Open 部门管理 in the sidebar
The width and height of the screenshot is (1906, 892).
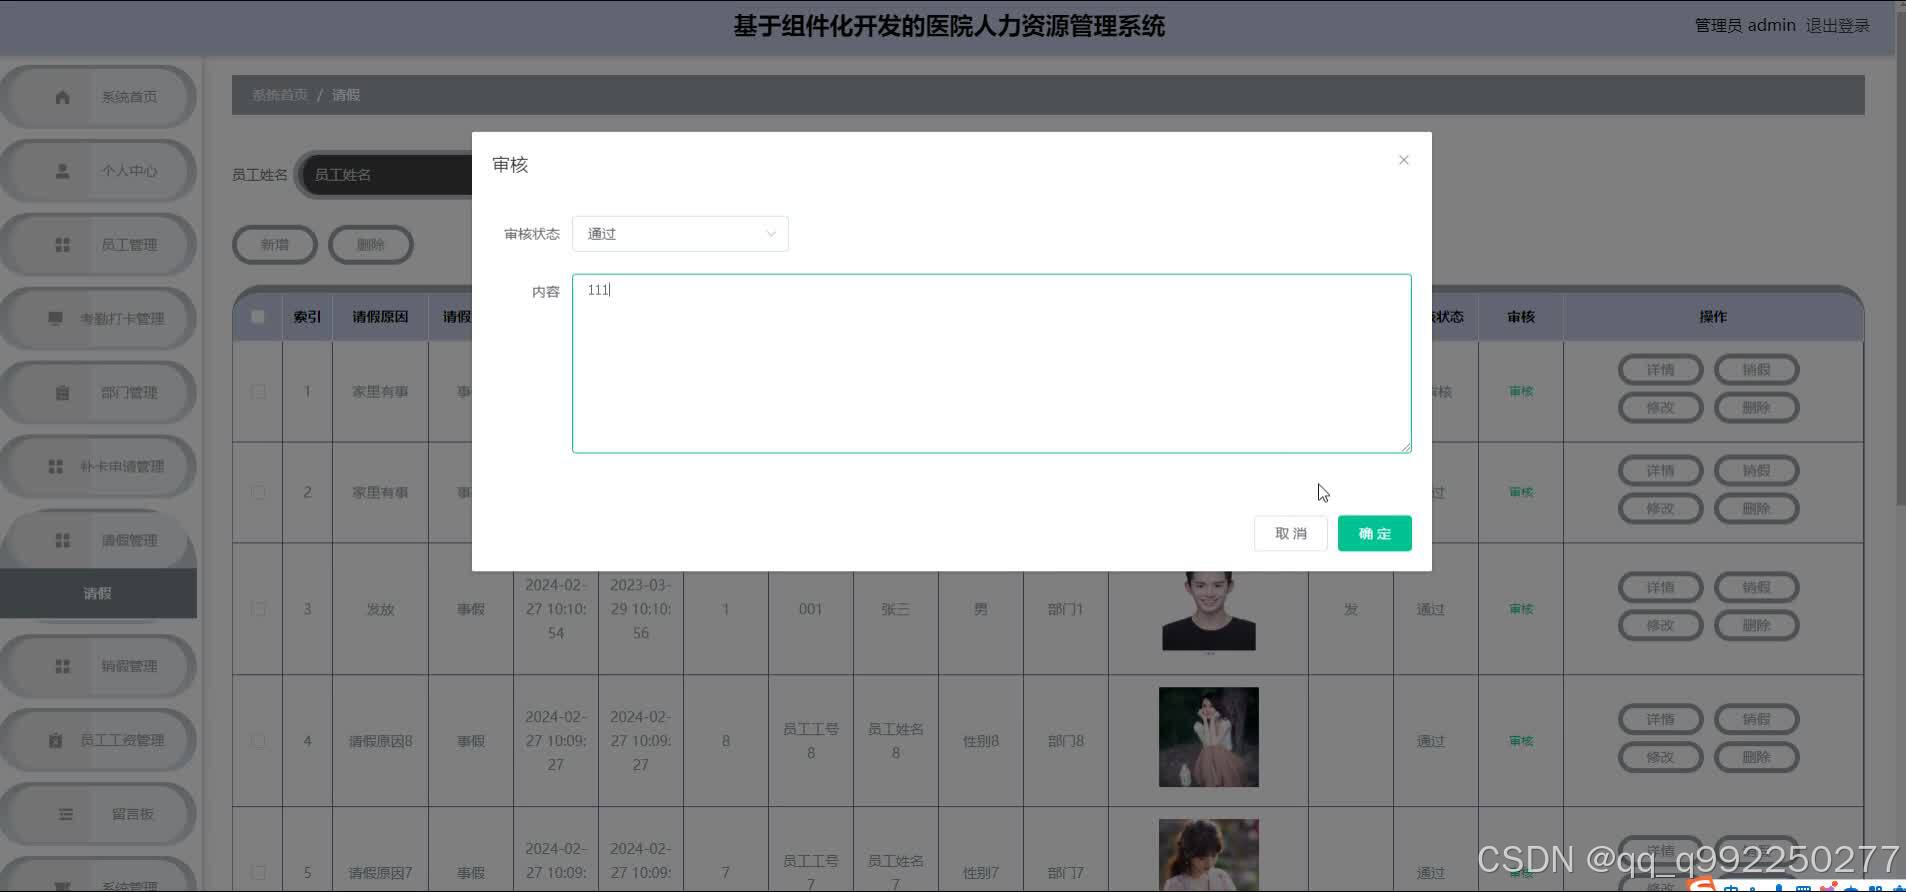(98, 393)
